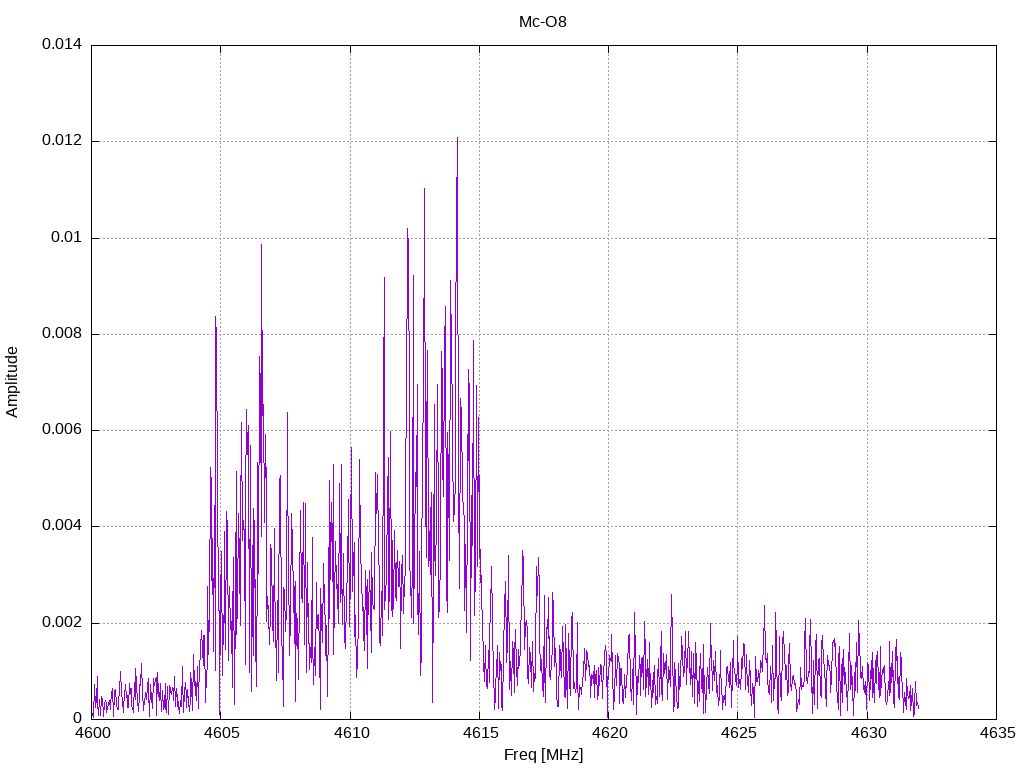Click the 0.014 y-axis tick label
Image resolution: width=1024 pixels, height=768 pixels.
coord(61,45)
